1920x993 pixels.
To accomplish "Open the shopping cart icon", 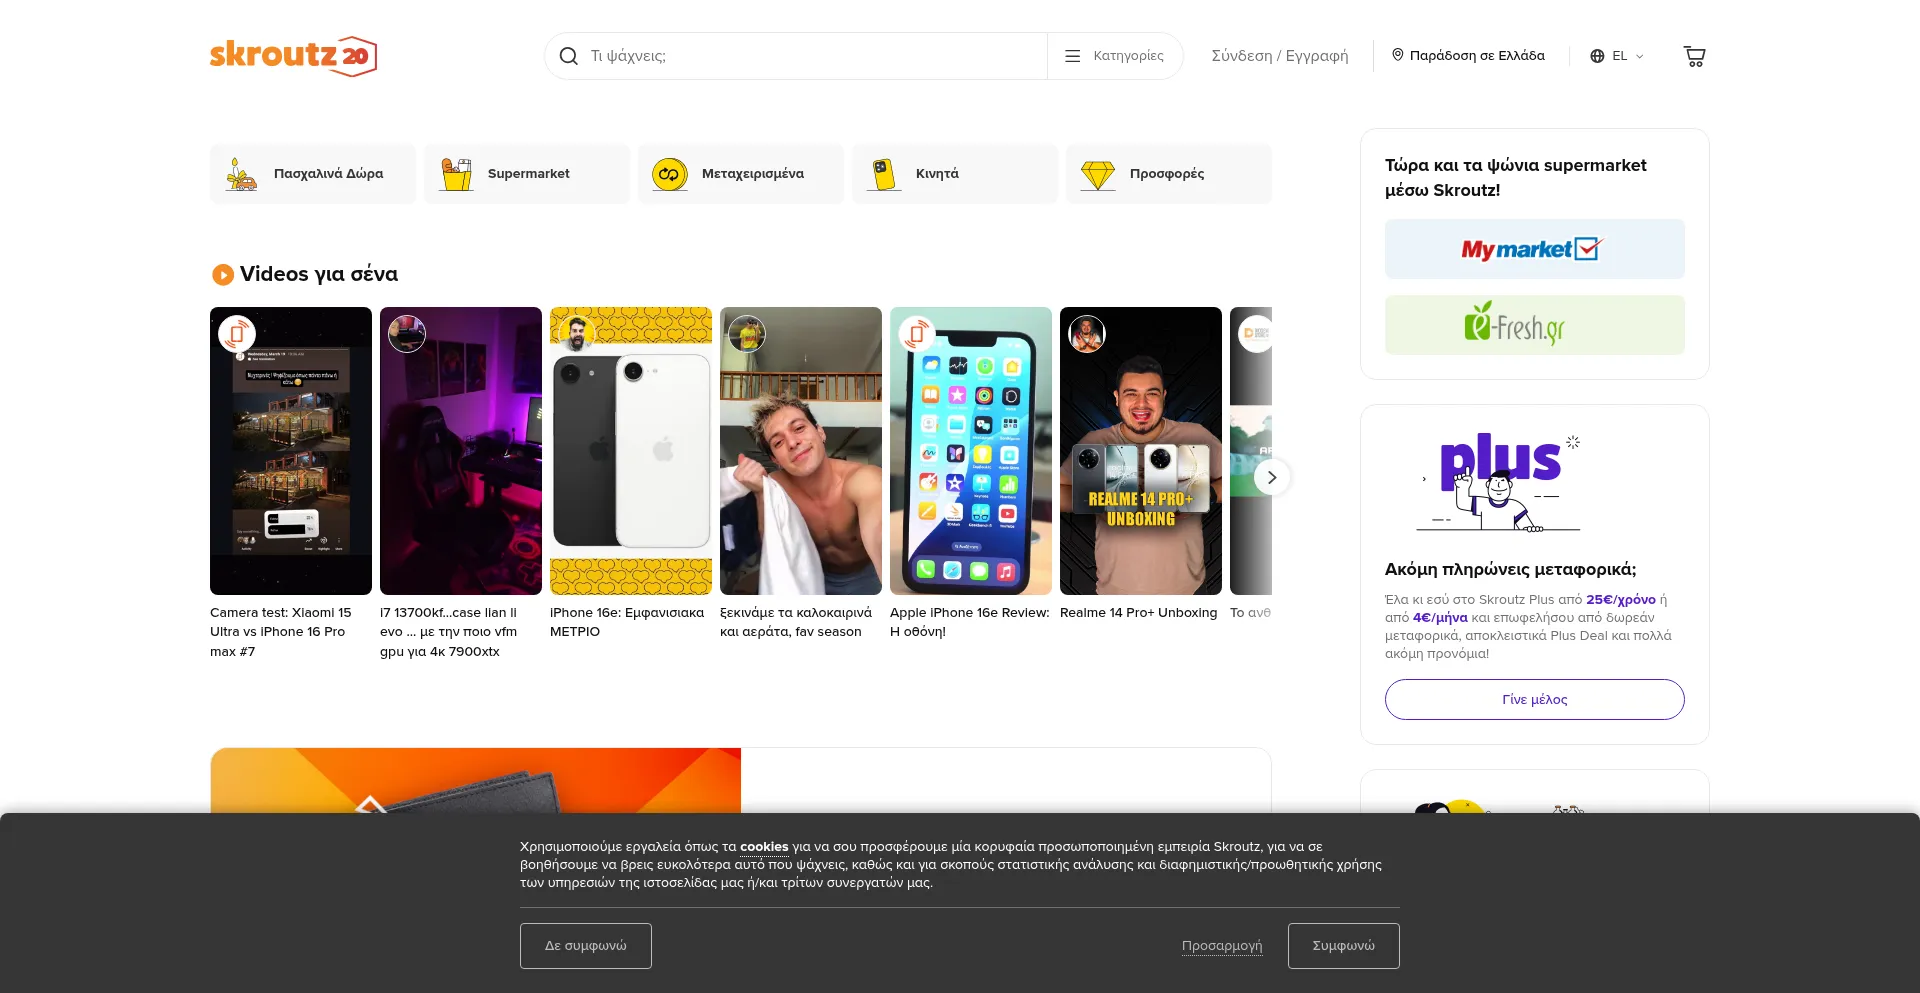I will [1694, 56].
